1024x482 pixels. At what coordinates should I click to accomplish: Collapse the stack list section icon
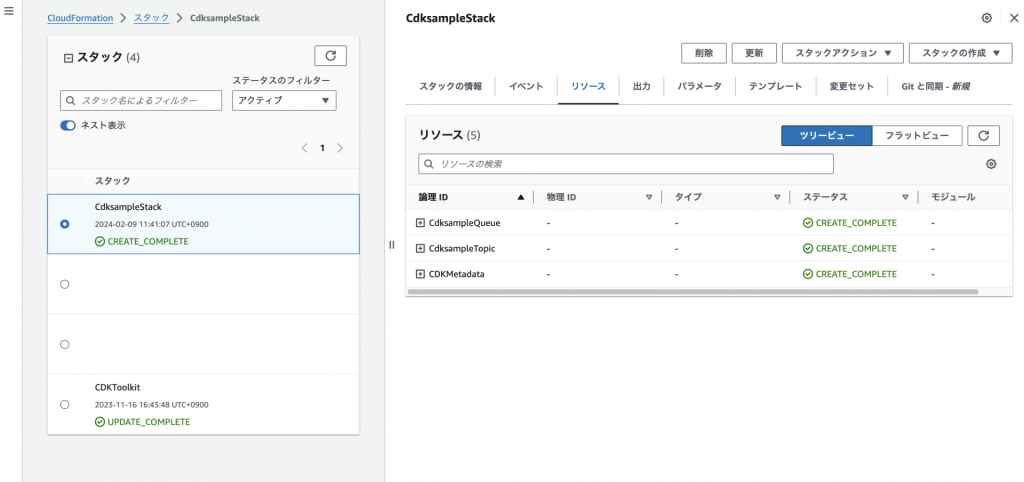tap(68, 58)
